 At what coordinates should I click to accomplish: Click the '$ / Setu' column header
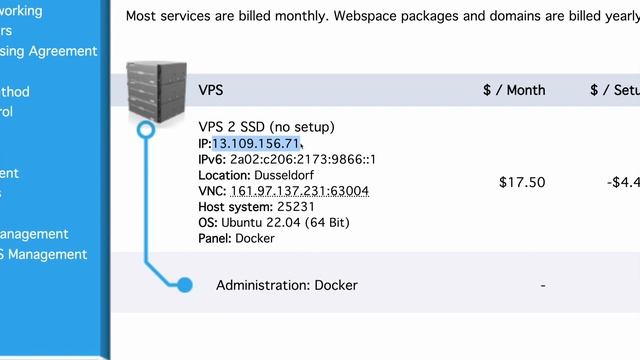pos(615,90)
